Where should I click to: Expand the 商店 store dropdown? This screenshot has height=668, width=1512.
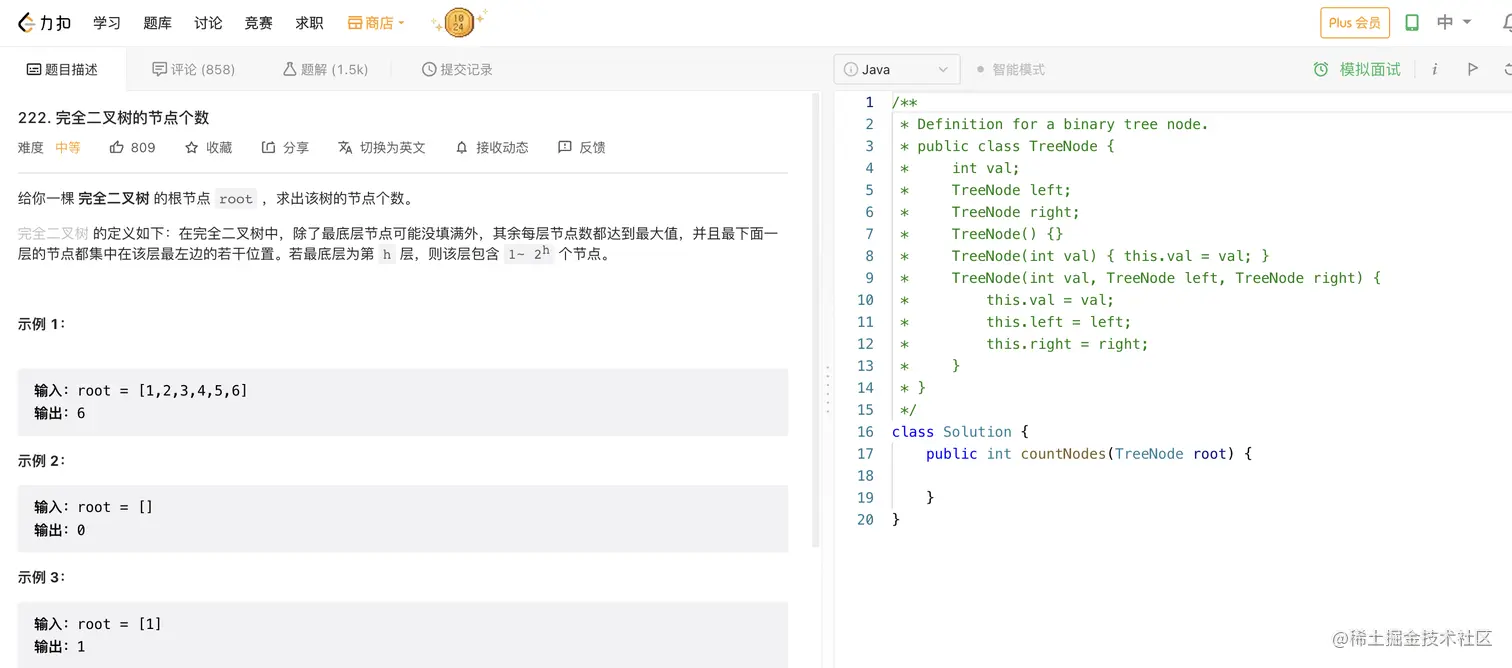376,22
